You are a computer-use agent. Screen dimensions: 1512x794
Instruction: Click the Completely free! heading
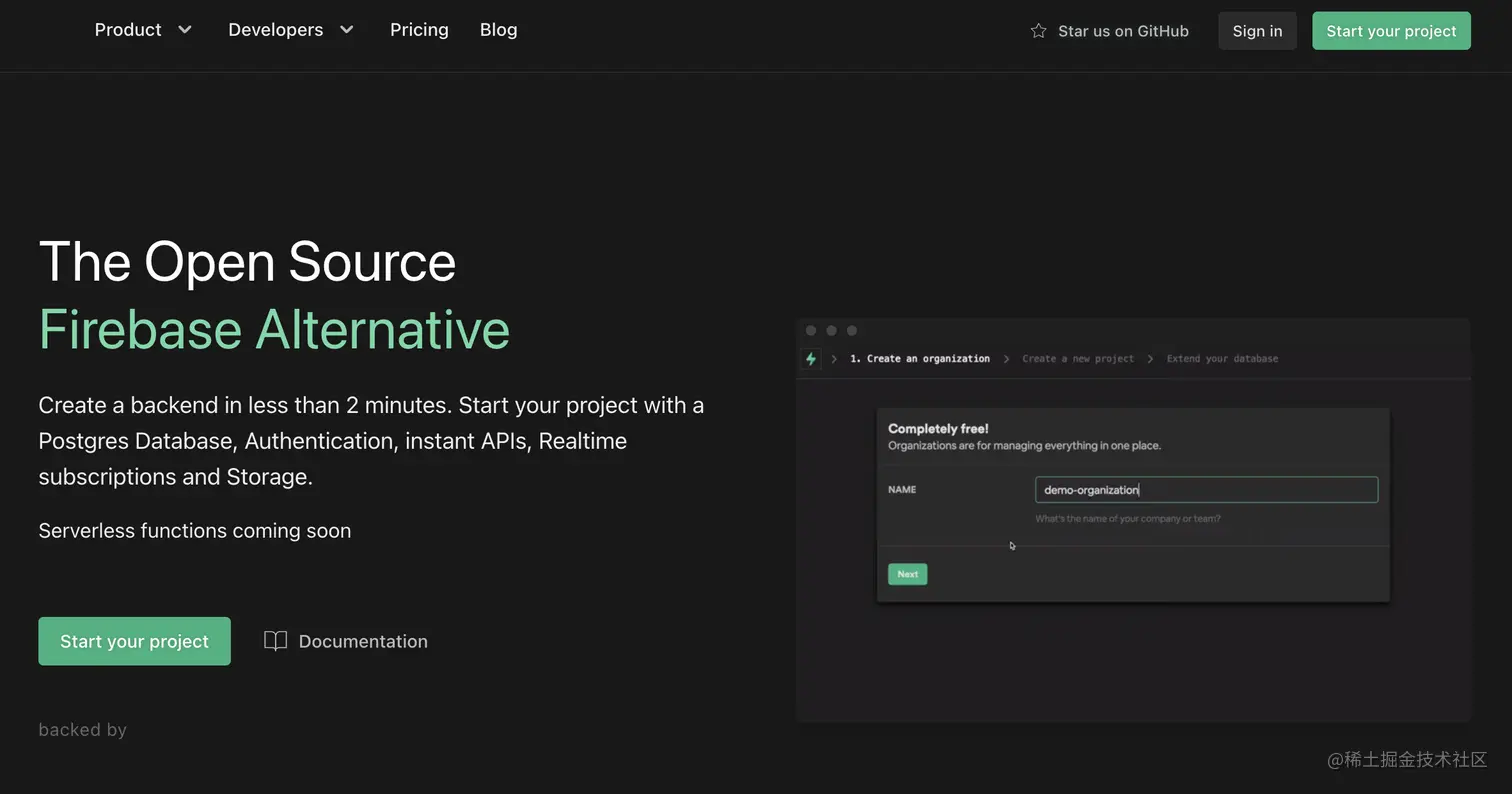(938, 428)
